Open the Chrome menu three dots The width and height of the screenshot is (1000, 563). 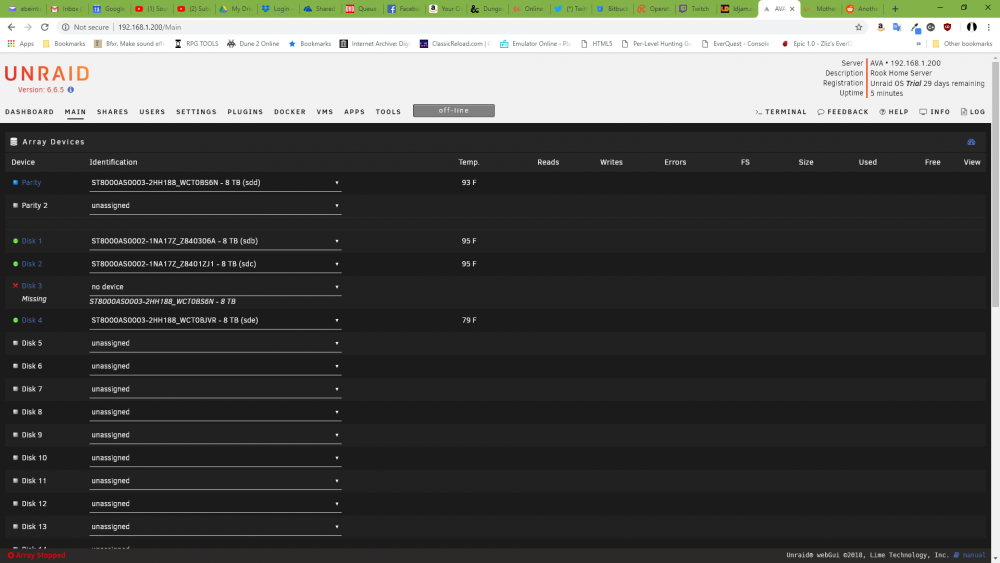(x=989, y=27)
